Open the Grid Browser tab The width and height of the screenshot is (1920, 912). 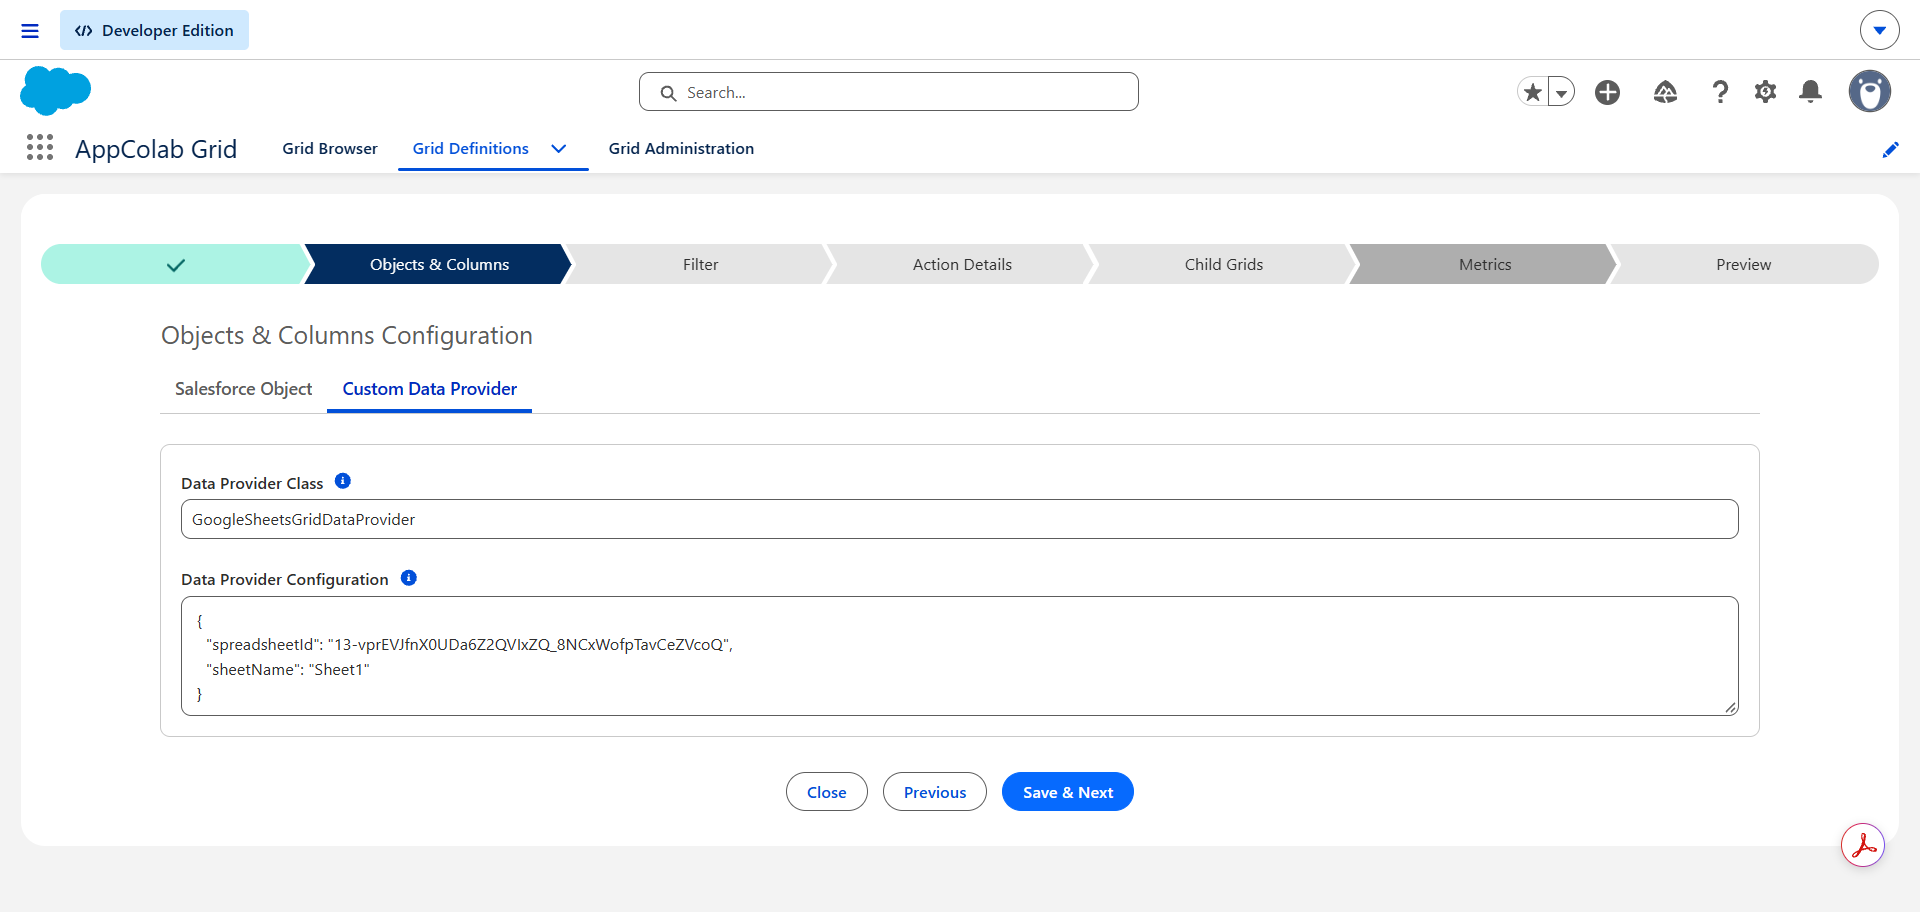(x=330, y=148)
